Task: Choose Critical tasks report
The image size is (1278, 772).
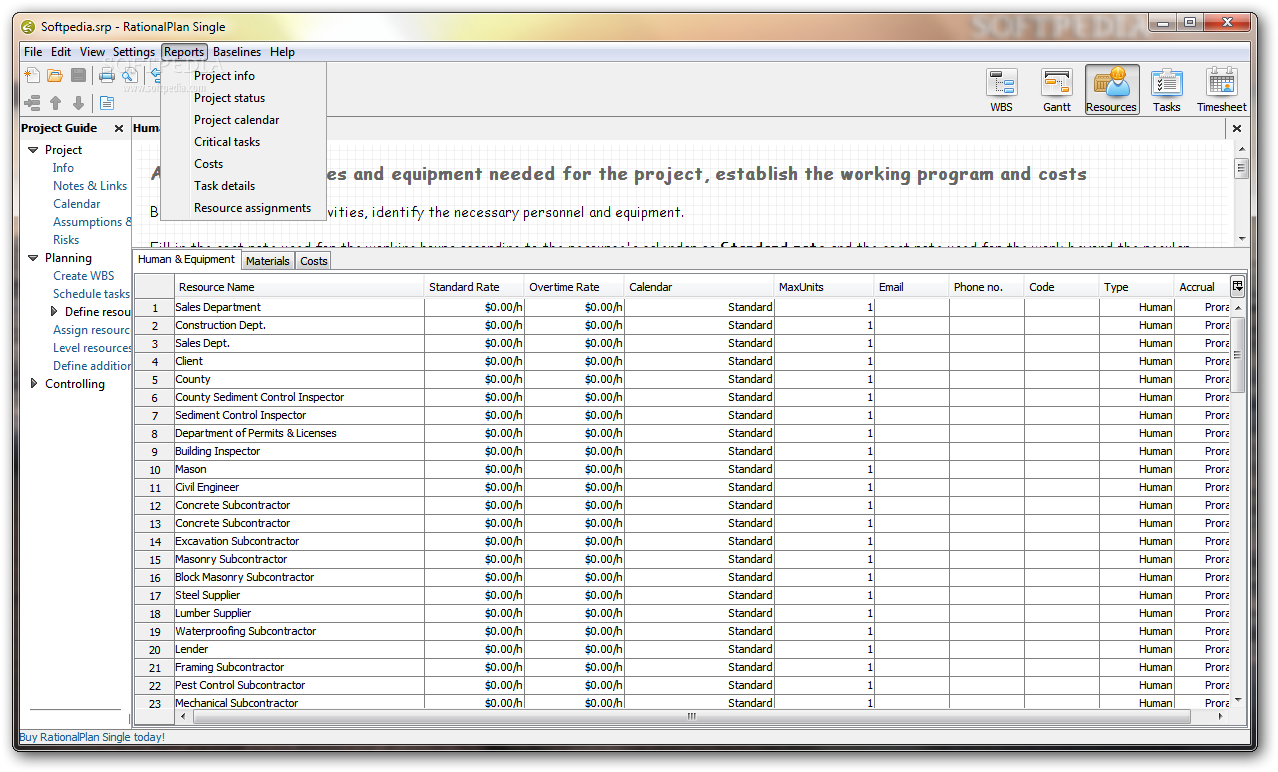Action: coord(243,142)
